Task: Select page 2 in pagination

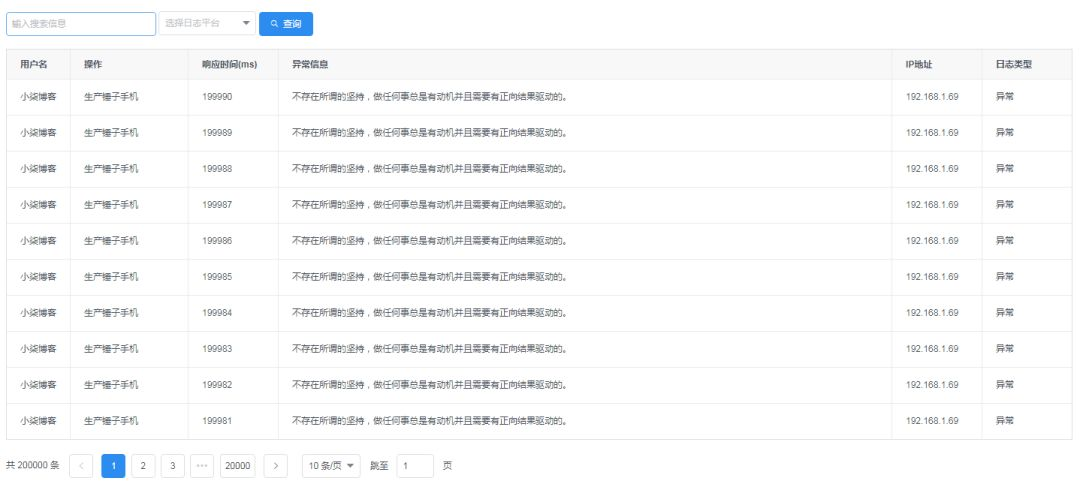Action: pyautogui.click(x=143, y=466)
